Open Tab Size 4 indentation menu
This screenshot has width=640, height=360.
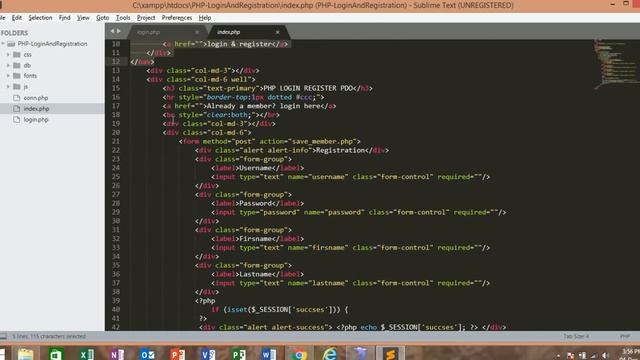(576, 336)
